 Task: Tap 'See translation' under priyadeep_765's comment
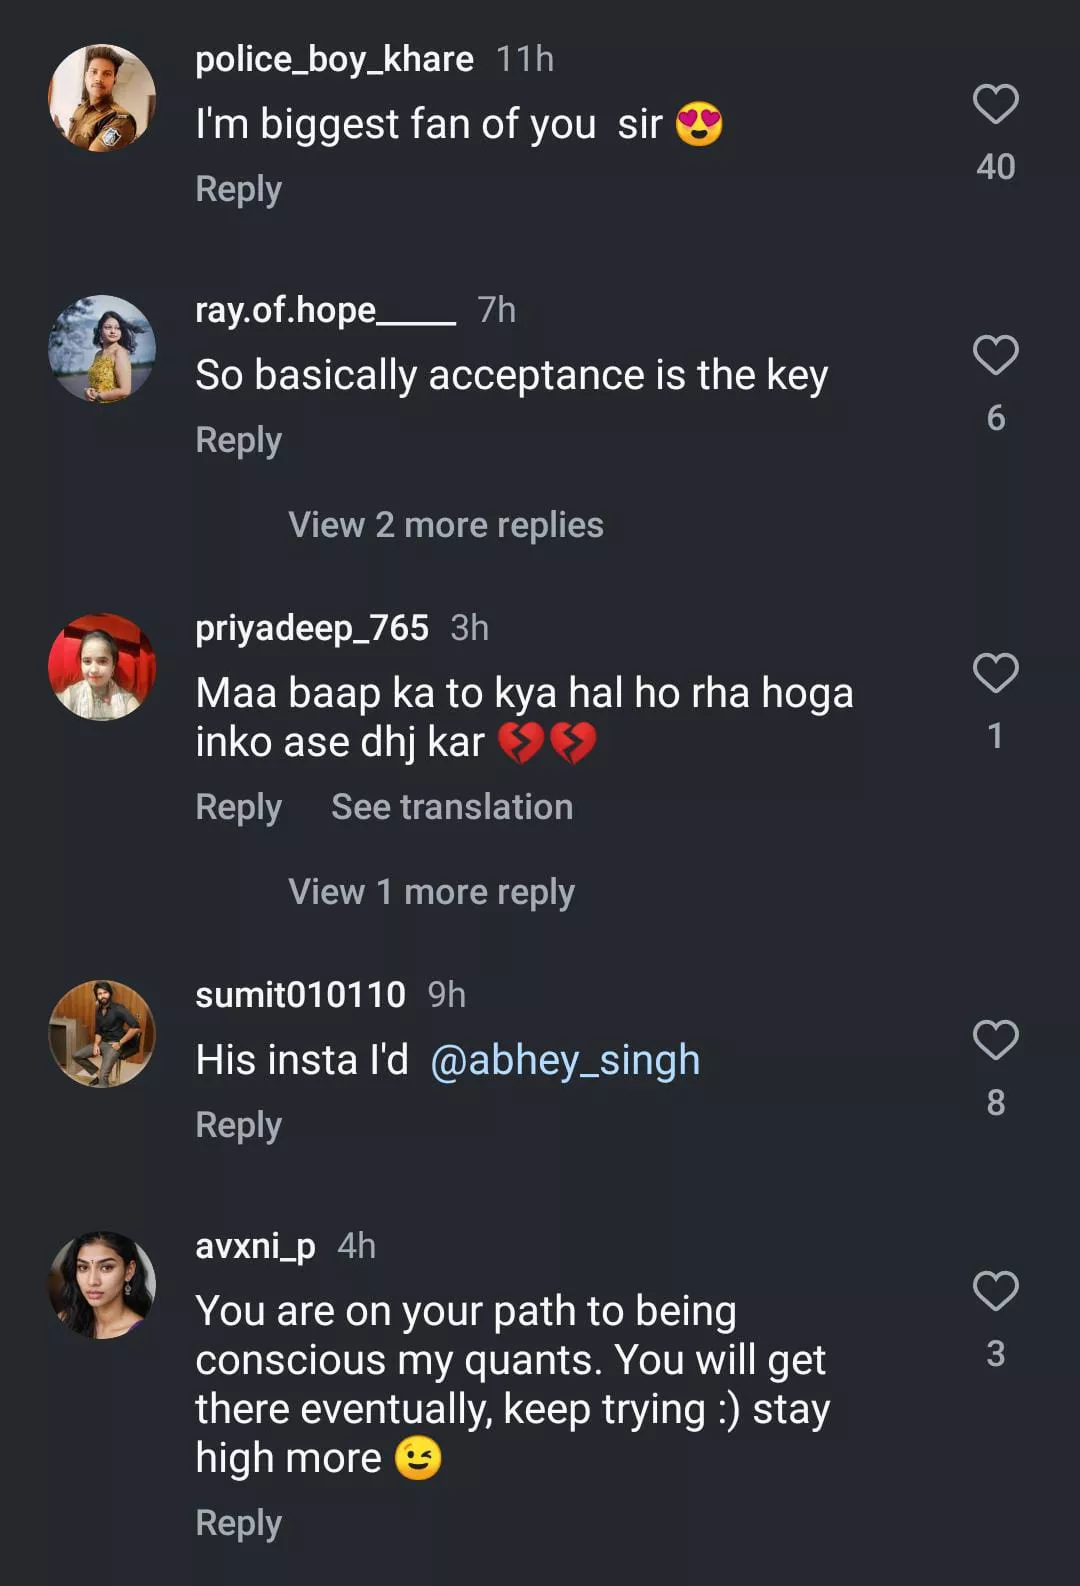pyautogui.click(x=452, y=807)
